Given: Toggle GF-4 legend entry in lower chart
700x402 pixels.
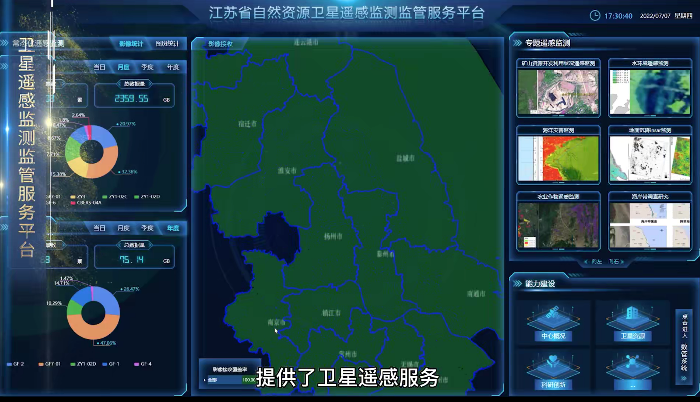Looking at the screenshot, I should (x=143, y=364).
